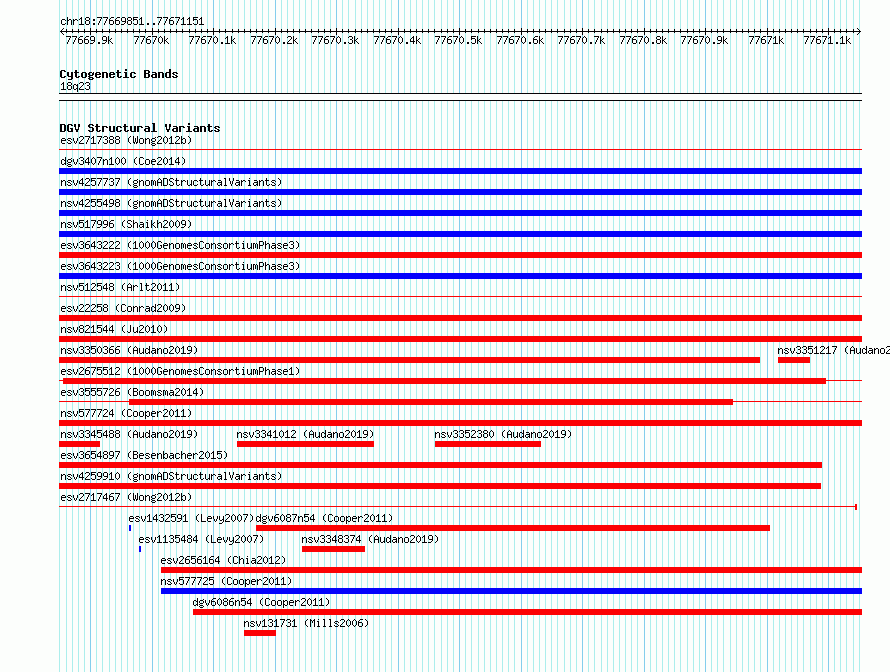Click nsv512548 (Arlt2011) variant label
Viewport: 890px width, 672px height.
[120, 287]
